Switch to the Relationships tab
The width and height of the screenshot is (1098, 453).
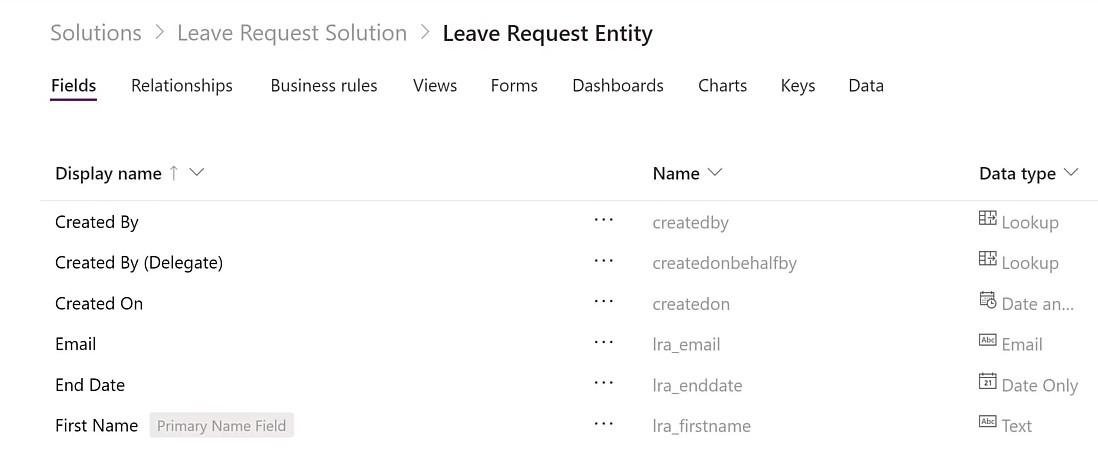tap(182, 85)
